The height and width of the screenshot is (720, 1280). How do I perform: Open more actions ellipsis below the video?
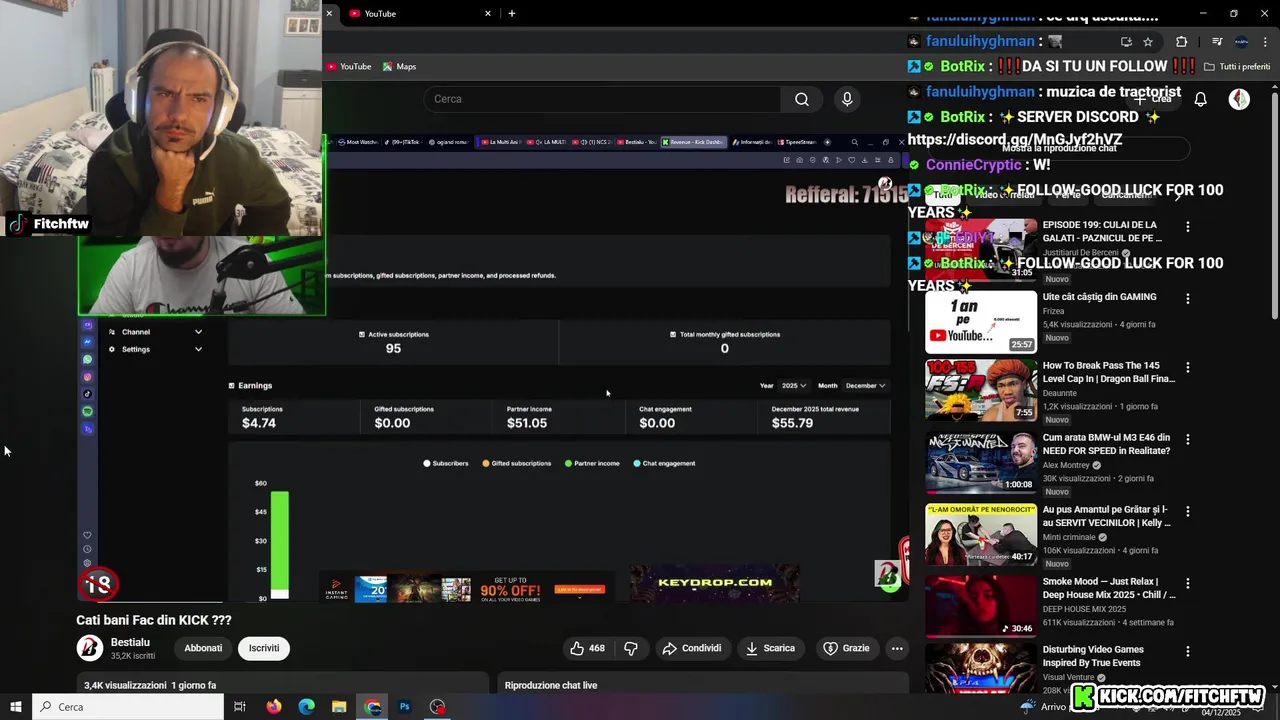[897, 648]
